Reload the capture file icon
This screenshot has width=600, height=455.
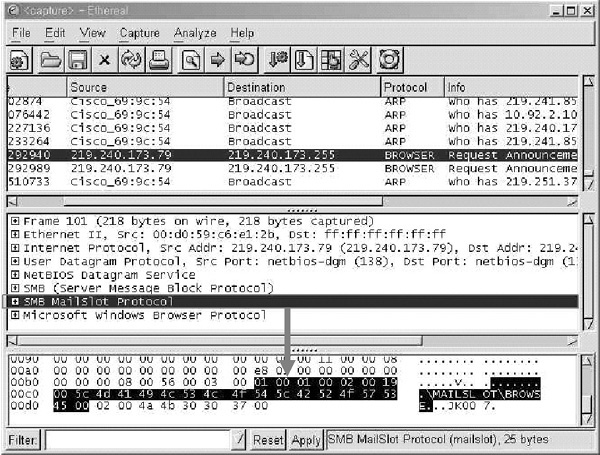pos(131,60)
